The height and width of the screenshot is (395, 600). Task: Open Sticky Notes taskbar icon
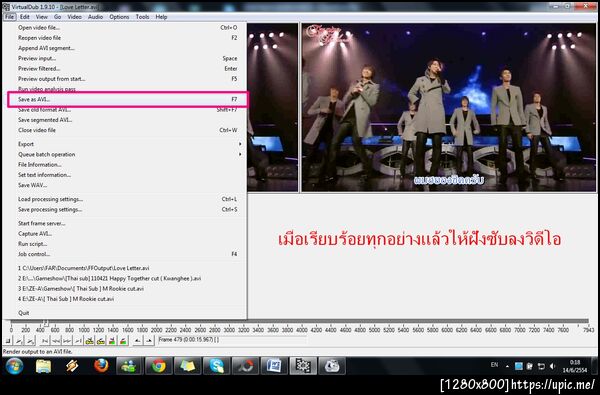(188, 366)
